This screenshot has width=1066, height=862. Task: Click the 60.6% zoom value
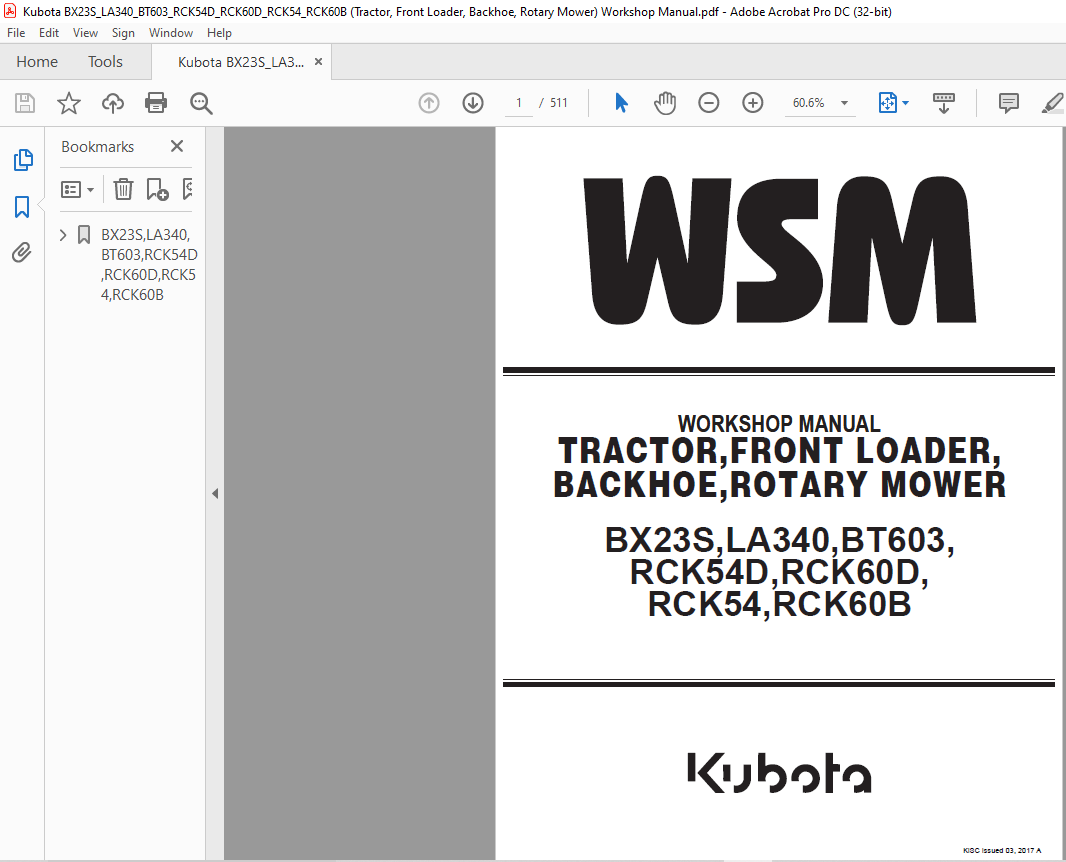[x=808, y=103]
